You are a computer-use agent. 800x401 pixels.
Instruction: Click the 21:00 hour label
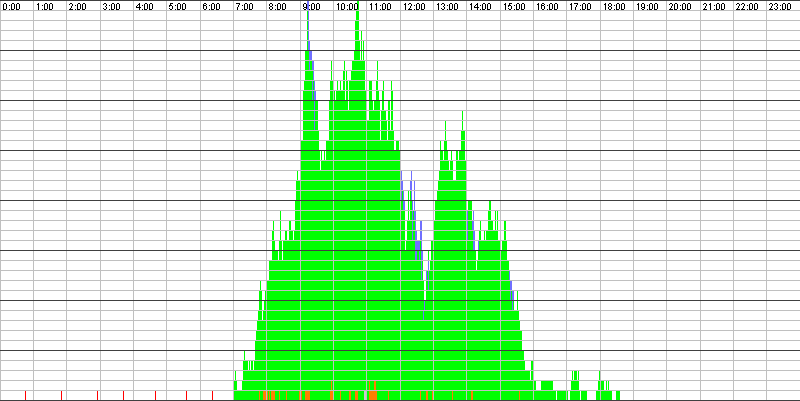pyautogui.click(x=713, y=7)
